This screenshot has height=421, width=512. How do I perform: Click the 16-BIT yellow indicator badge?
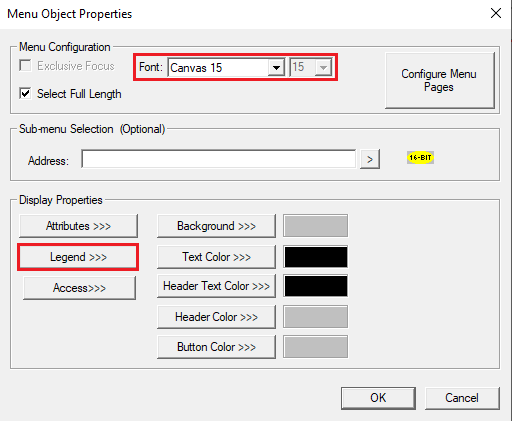coord(420,157)
